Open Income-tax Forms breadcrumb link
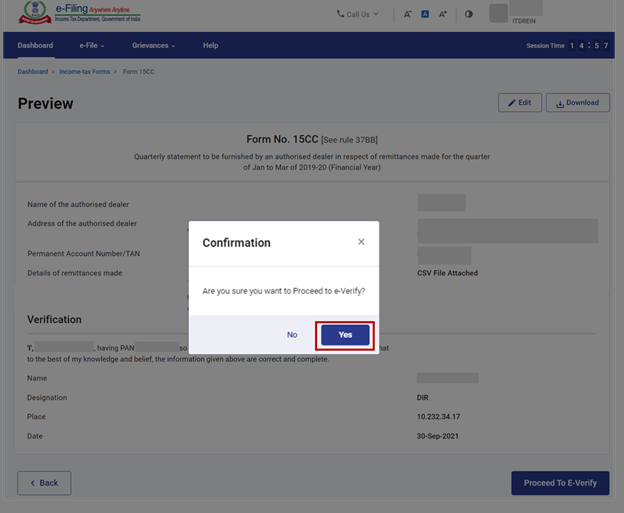 click(84, 72)
